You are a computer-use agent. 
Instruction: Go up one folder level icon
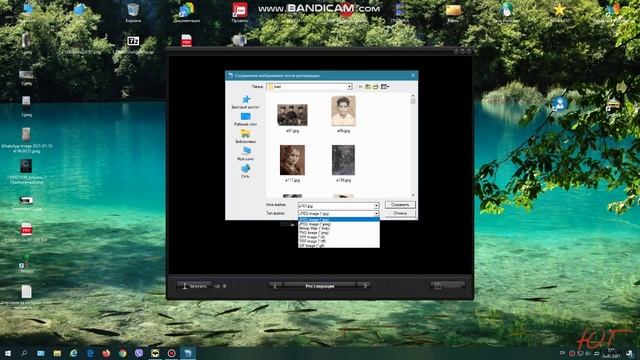368,87
